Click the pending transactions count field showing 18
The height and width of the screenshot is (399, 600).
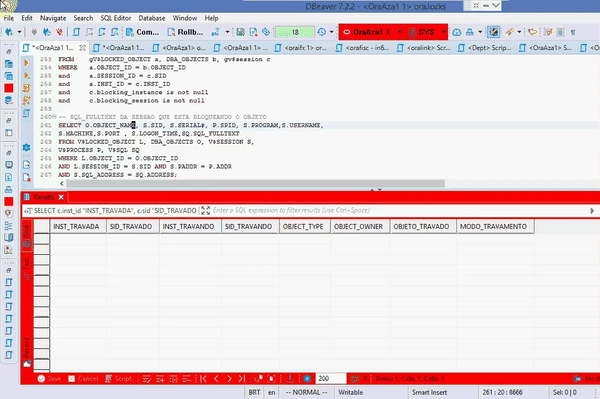tap(295, 32)
